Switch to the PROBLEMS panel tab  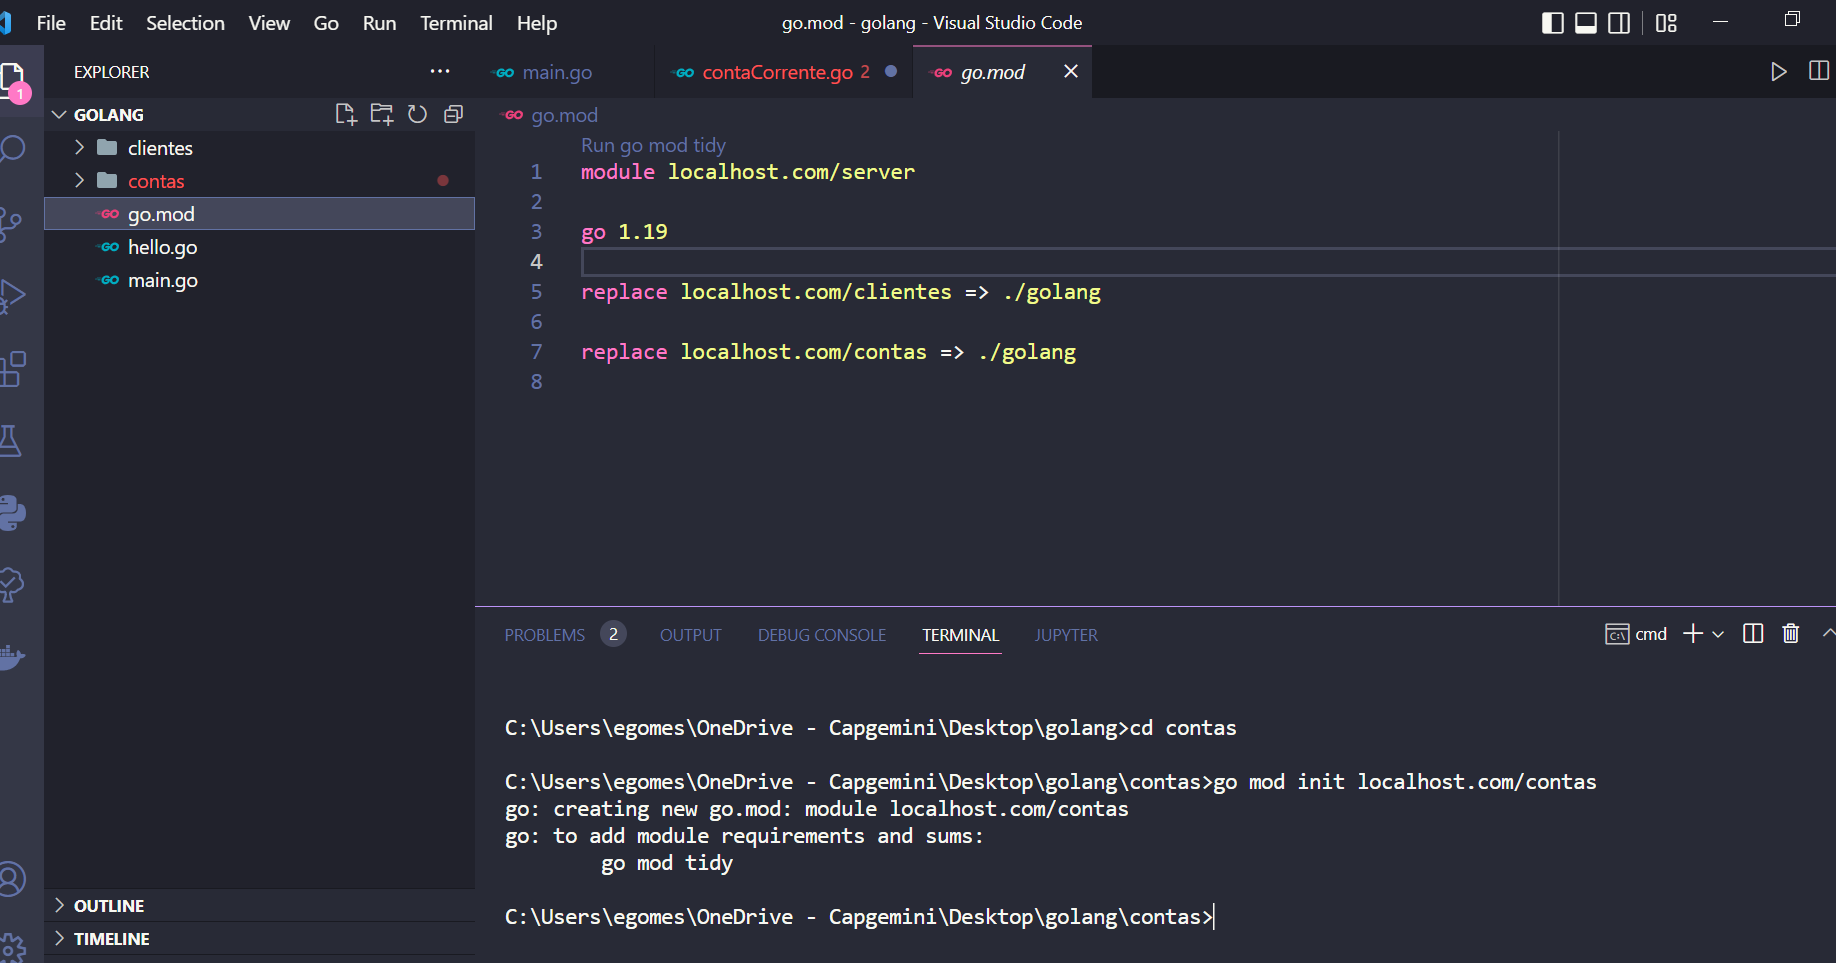545,635
